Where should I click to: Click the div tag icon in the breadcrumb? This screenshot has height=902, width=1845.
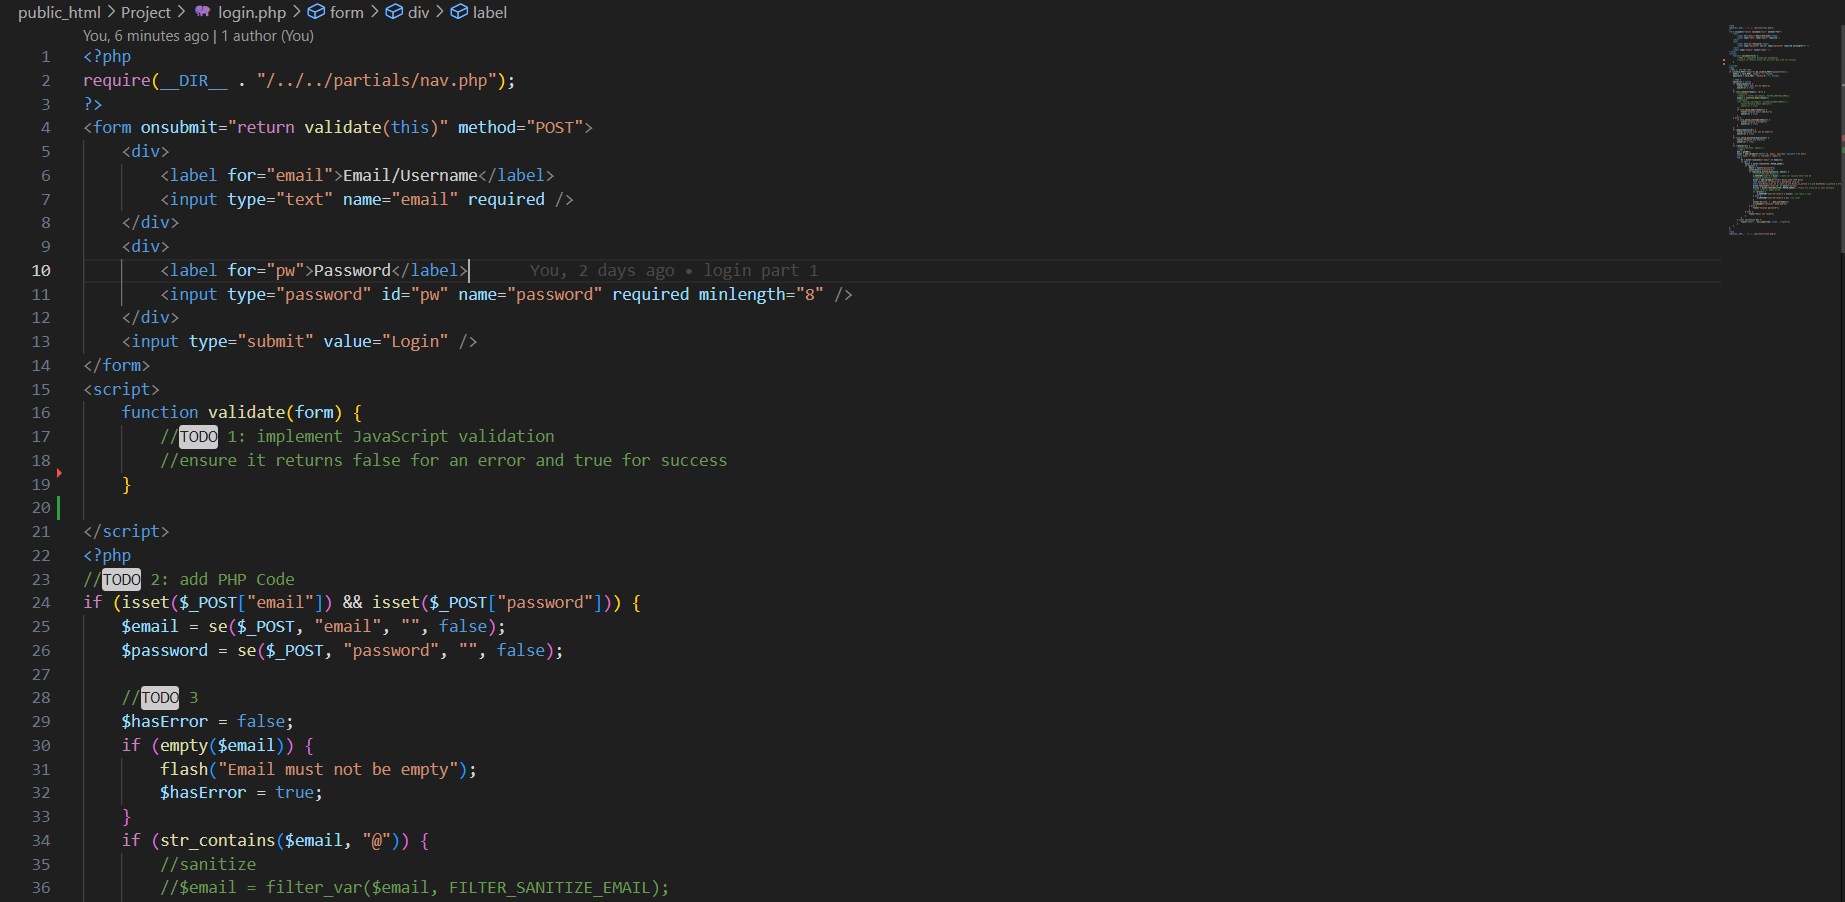click(x=394, y=12)
